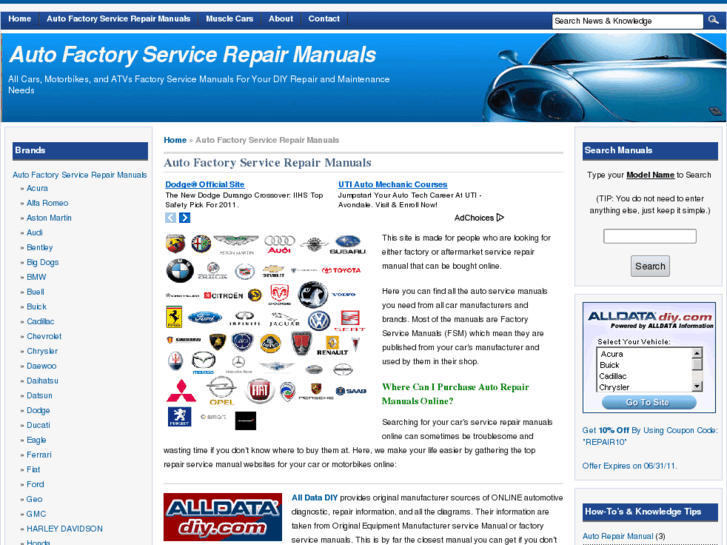Open Home in top navigation bar
The height and width of the screenshot is (545, 727).
point(19,19)
